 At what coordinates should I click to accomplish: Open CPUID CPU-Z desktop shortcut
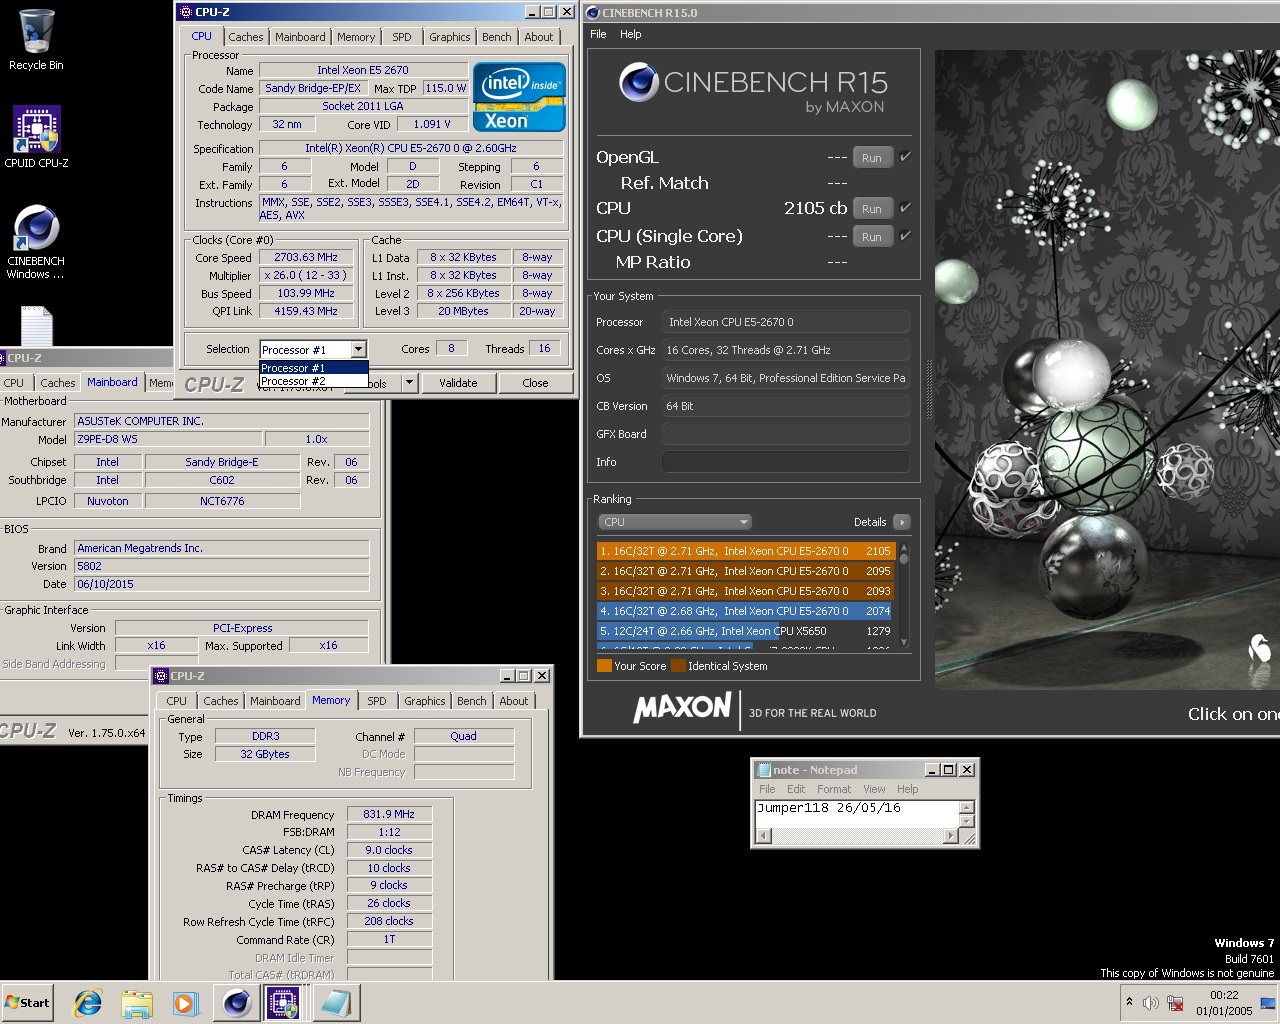(36, 137)
